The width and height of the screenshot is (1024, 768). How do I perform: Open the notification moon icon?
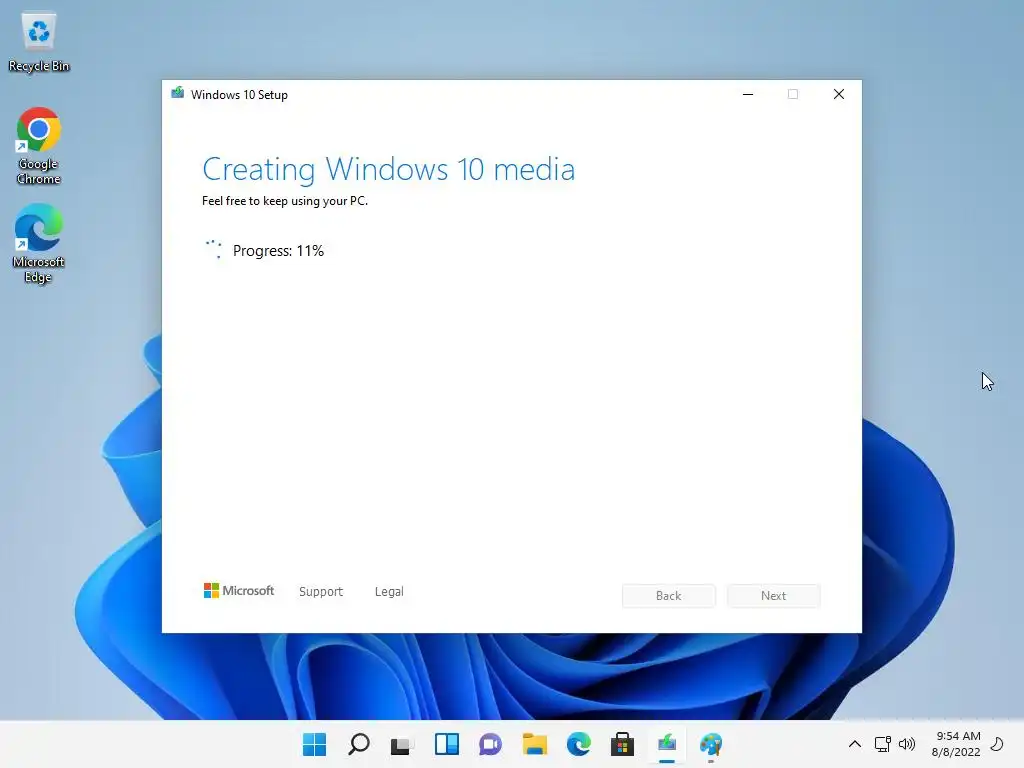(997, 744)
